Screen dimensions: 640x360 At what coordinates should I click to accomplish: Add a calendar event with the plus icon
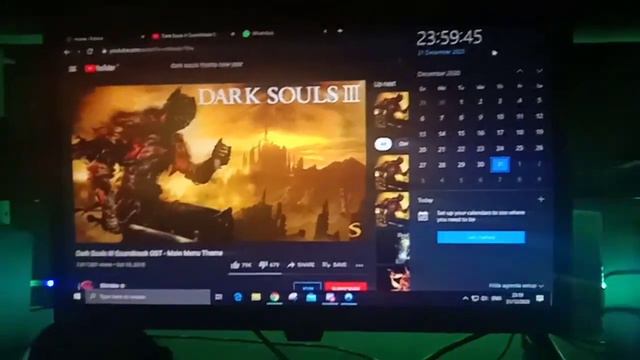(x=541, y=199)
